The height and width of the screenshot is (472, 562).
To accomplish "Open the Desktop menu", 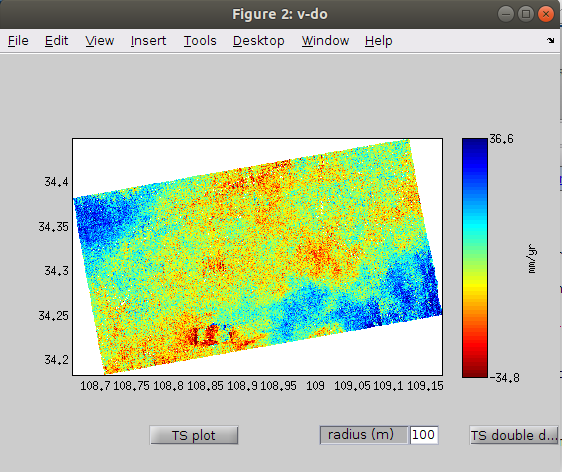I will [x=258, y=41].
